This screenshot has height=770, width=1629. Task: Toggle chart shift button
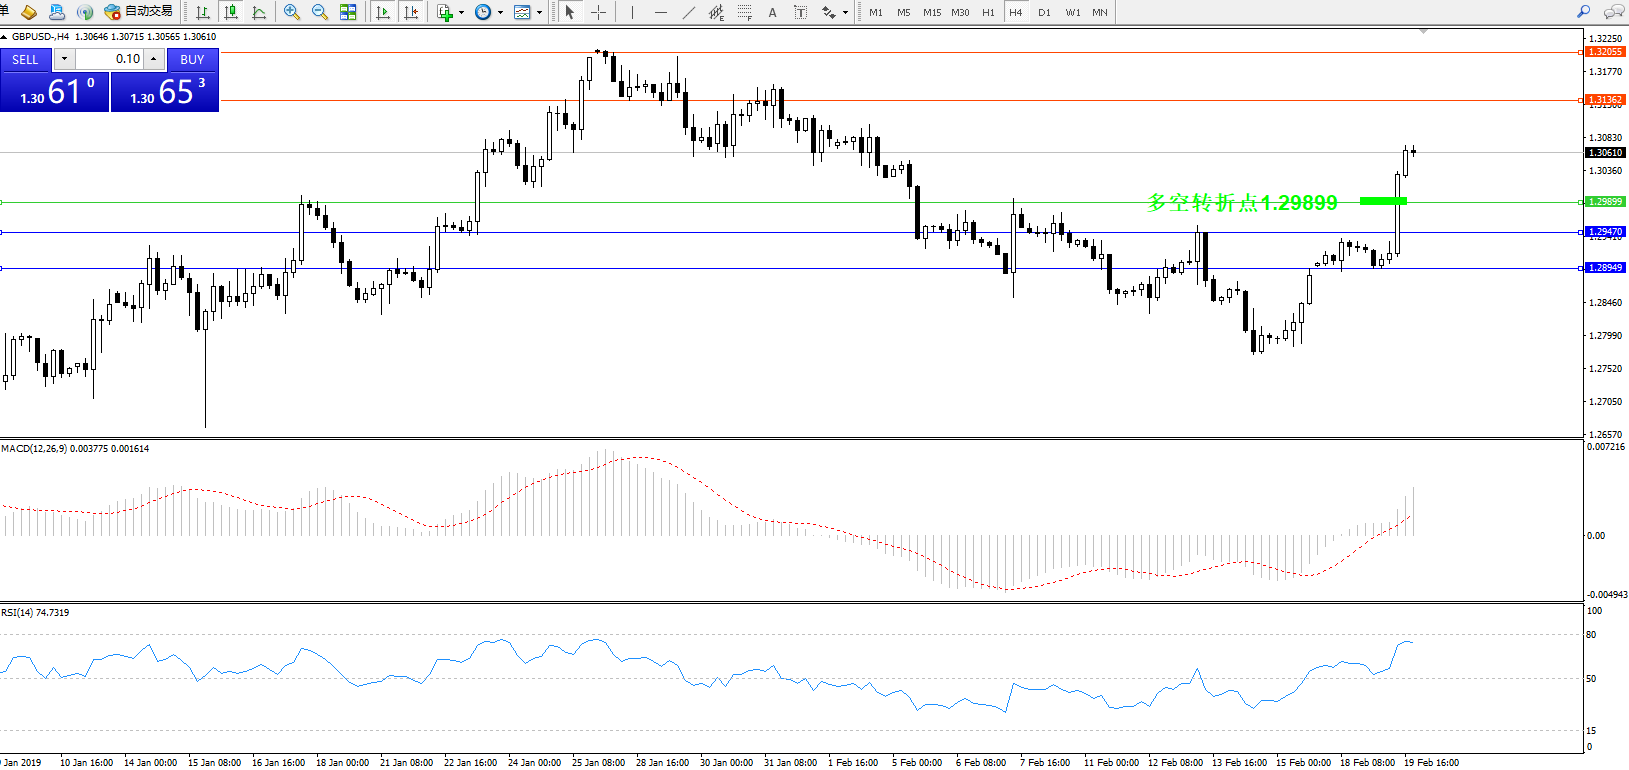[x=411, y=12]
